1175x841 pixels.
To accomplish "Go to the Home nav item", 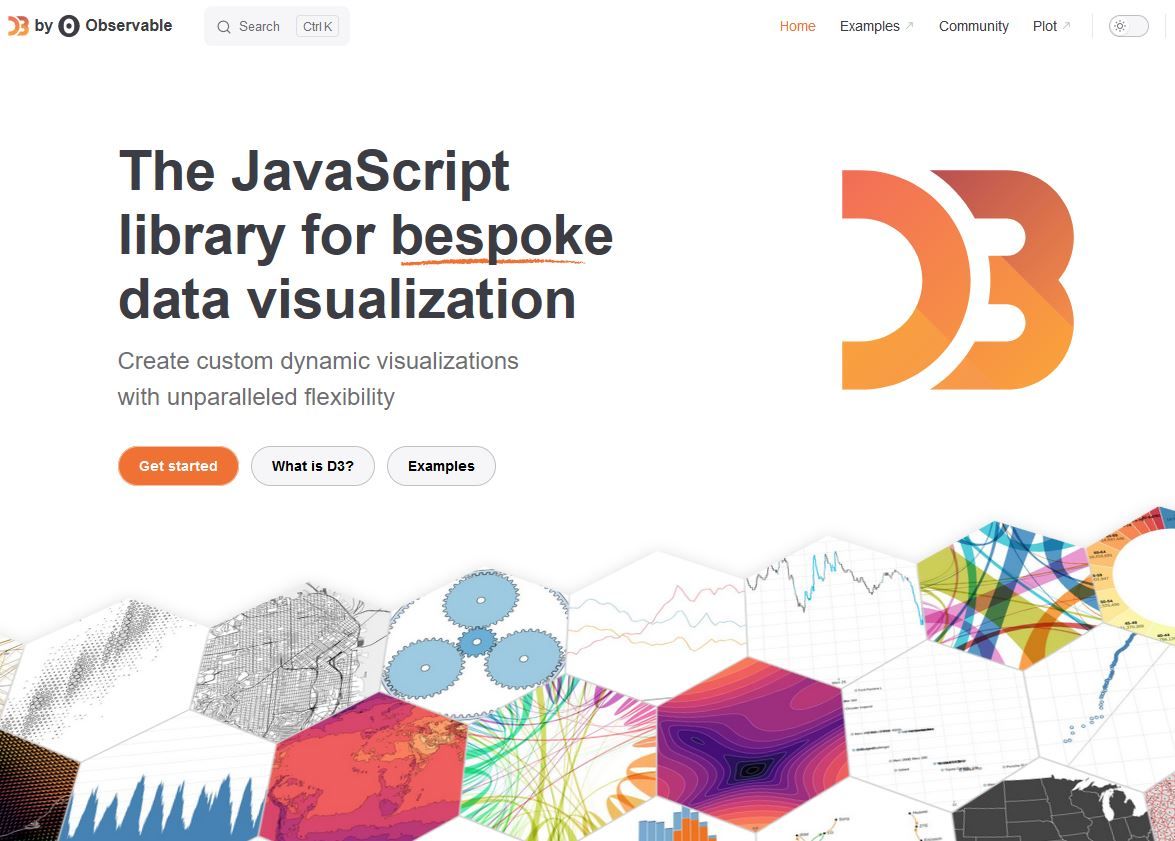I will (797, 26).
